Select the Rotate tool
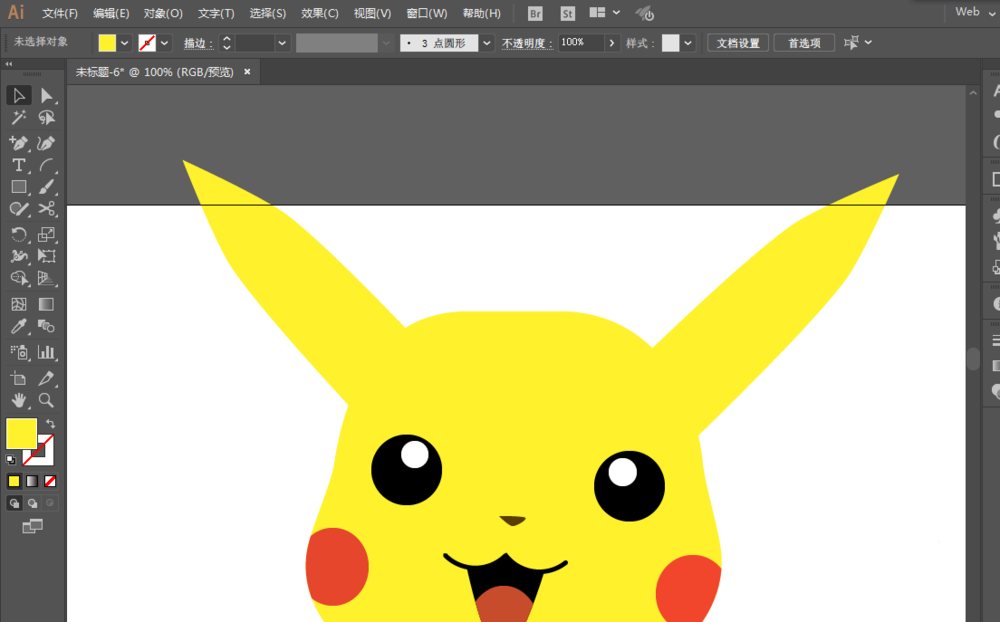The width and height of the screenshot is (1000, 622). click(x=18, y=234)
